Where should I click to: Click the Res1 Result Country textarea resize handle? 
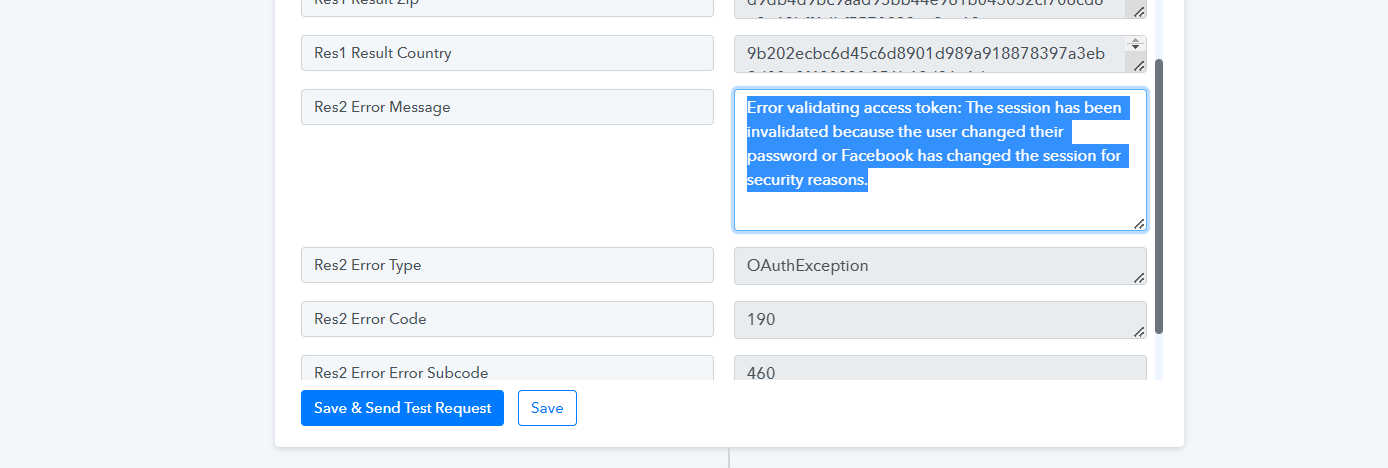[1139, 65]
